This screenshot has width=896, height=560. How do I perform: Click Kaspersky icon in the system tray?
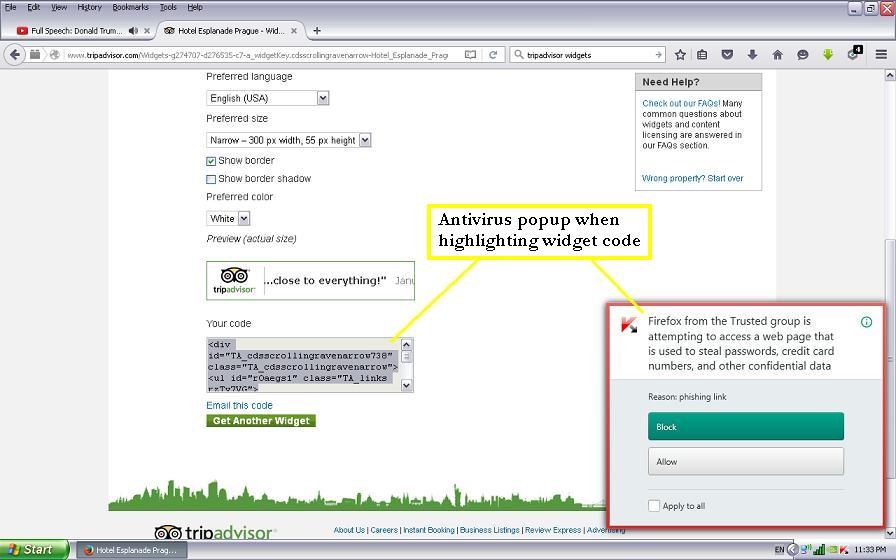click(x=845, y=549)
